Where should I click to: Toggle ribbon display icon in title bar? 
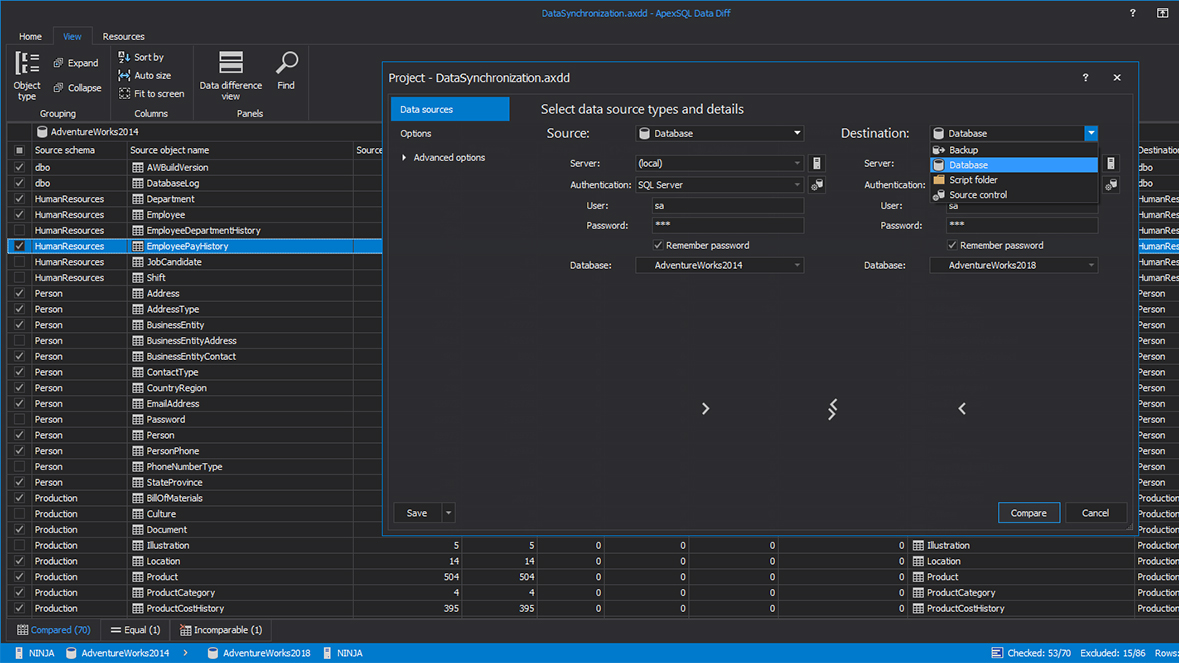click(1162, 13)
